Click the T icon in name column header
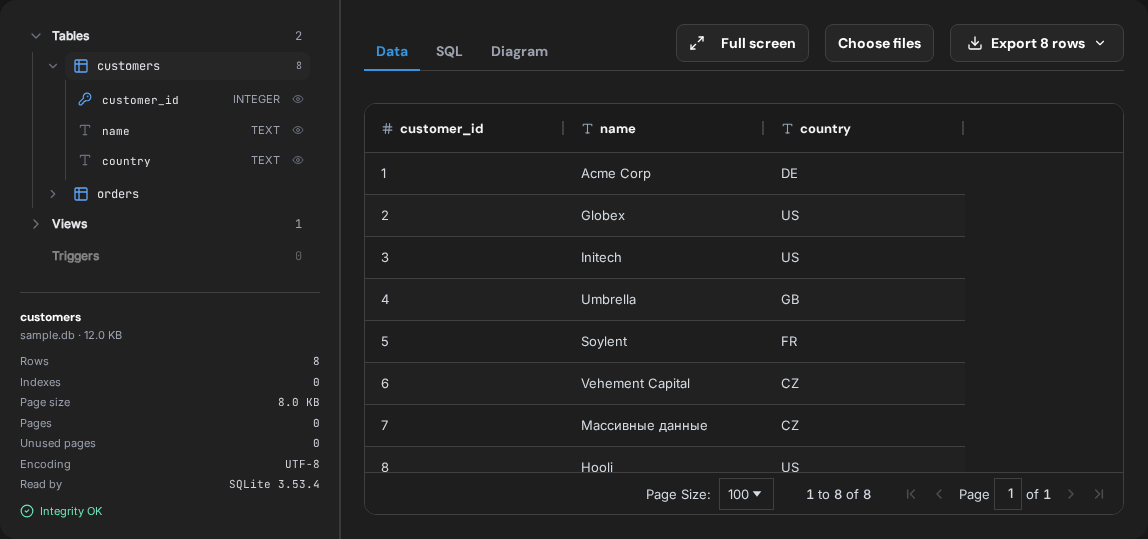Image resolution: width=1148 pixels, height=539 pixels. click(586, 129)
